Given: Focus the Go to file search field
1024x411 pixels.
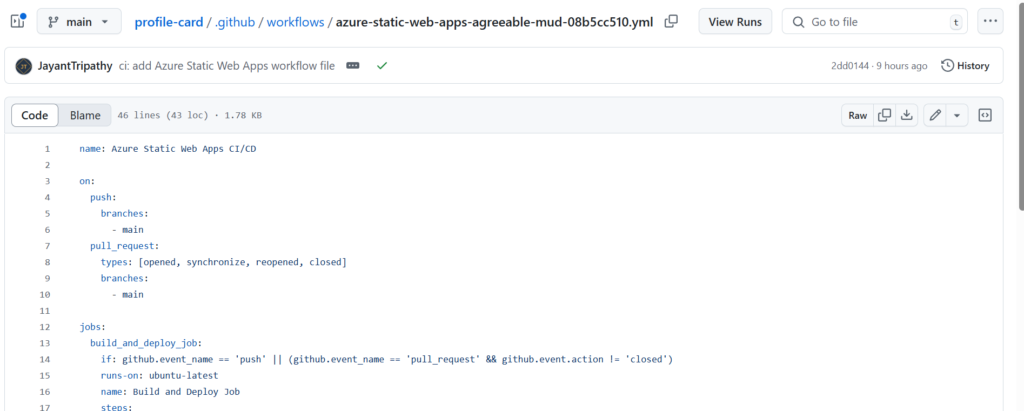Looking at the screenshot, I should (x=874, y=22).
